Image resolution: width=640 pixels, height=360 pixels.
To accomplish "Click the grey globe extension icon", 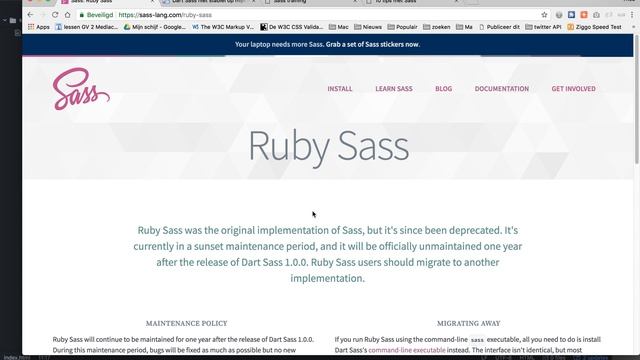I will (559, 15).
